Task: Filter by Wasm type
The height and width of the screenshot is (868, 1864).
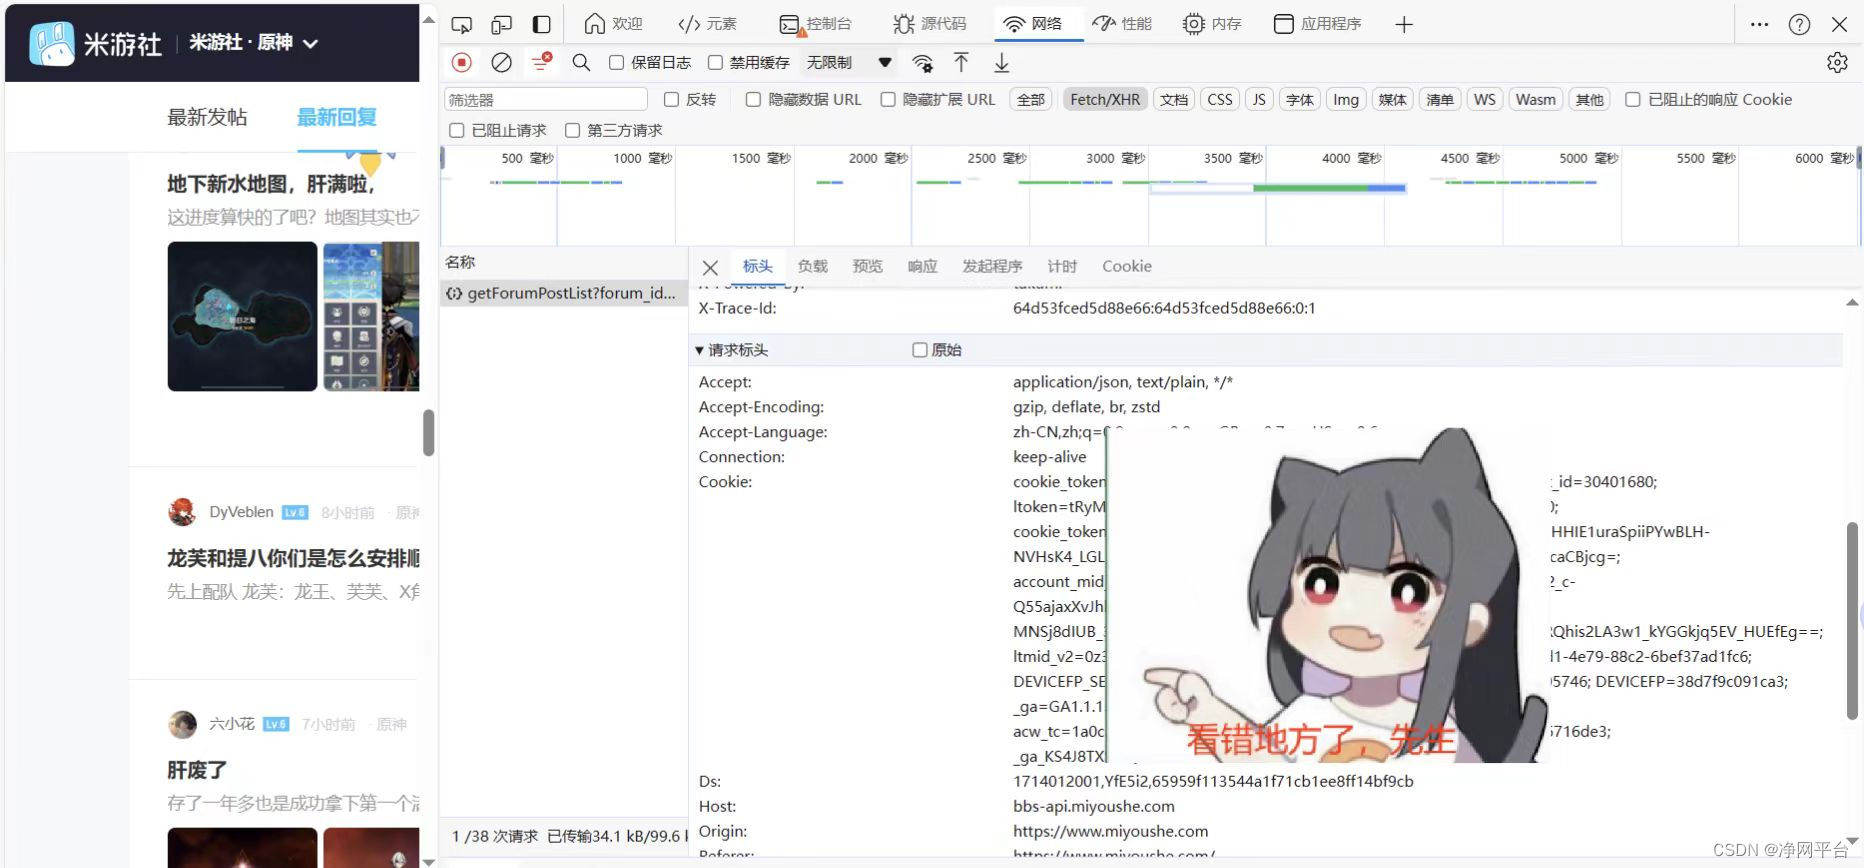Action: (x=1536, y=100)
